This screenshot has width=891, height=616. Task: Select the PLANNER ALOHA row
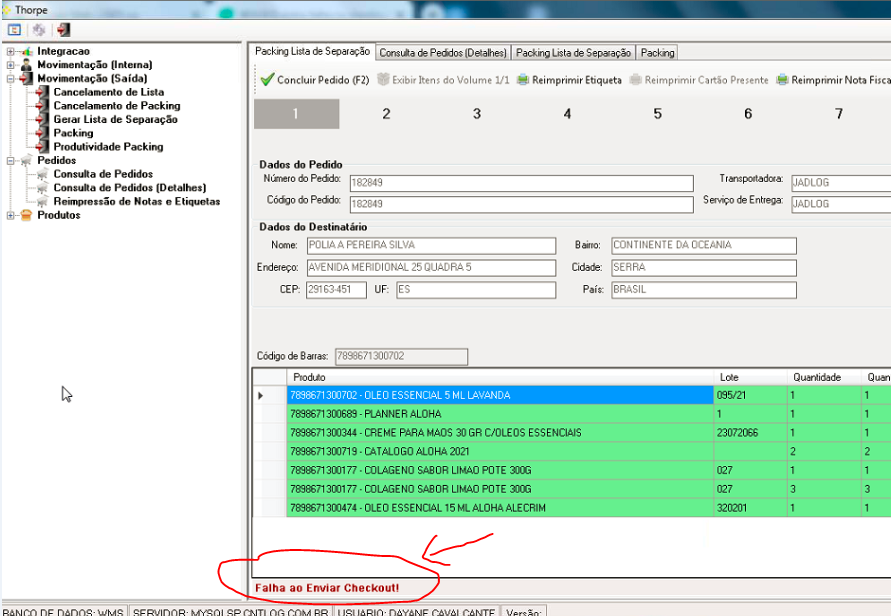pyautogui.click(x=571, y=414)
